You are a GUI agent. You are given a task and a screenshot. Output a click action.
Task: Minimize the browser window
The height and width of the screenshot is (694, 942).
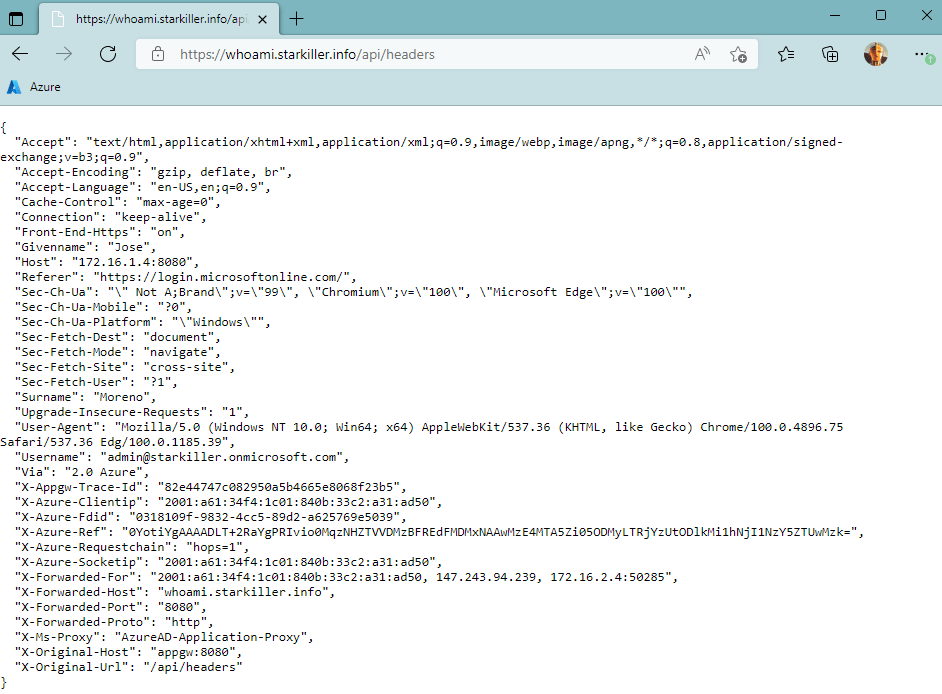click(834, 15)
